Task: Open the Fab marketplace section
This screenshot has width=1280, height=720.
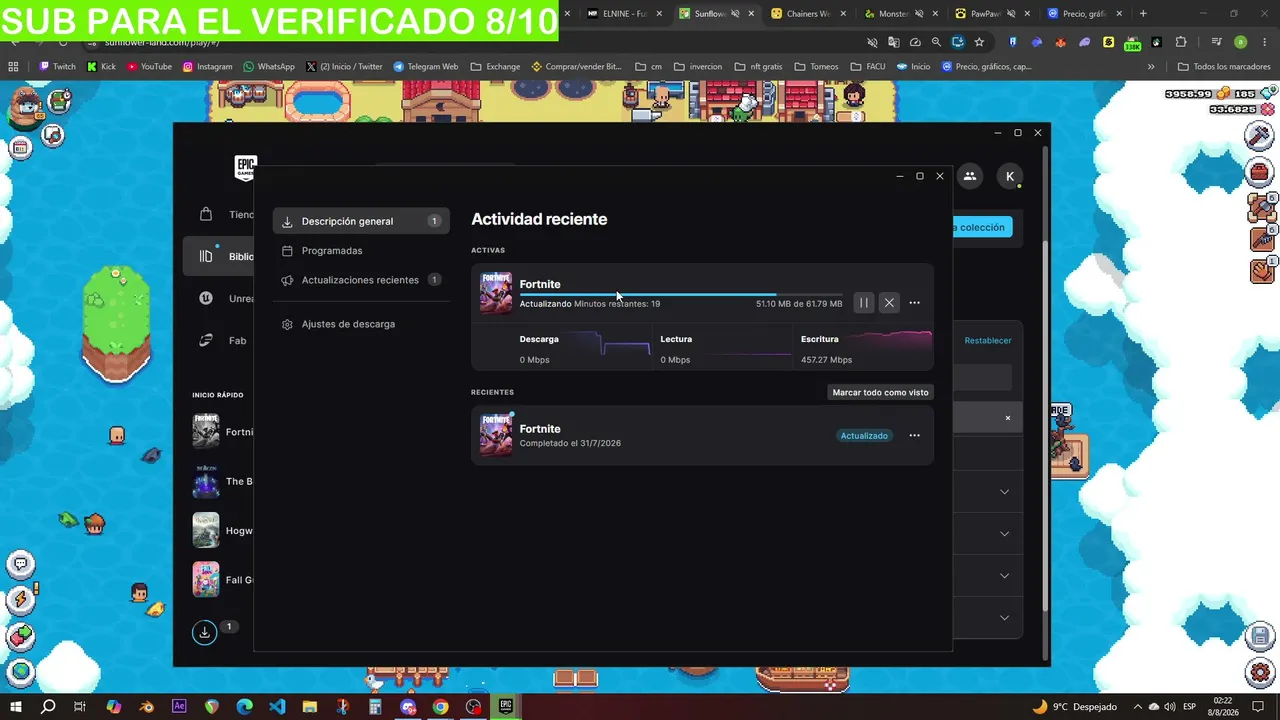Action: click(x=222, y=340)
